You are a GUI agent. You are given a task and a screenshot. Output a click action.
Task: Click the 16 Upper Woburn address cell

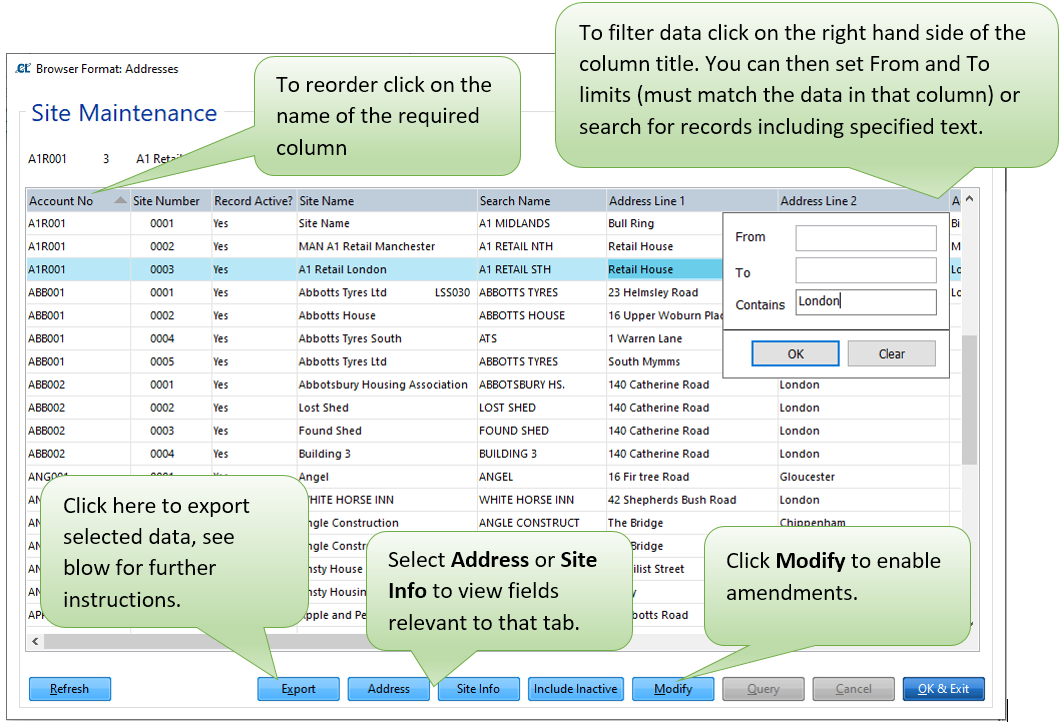pos(665,316)
